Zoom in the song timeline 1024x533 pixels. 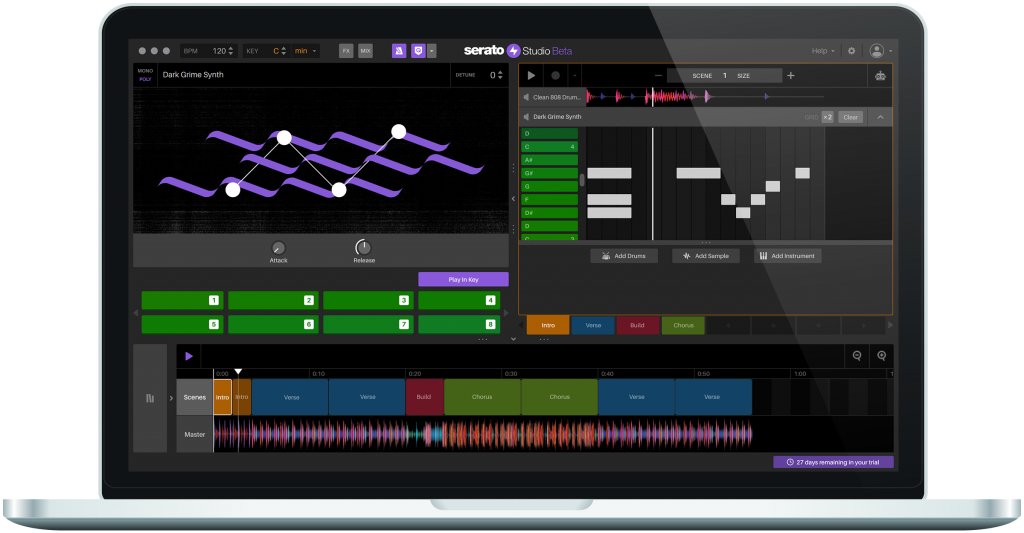pyautogui.click(x=881, y=355)
